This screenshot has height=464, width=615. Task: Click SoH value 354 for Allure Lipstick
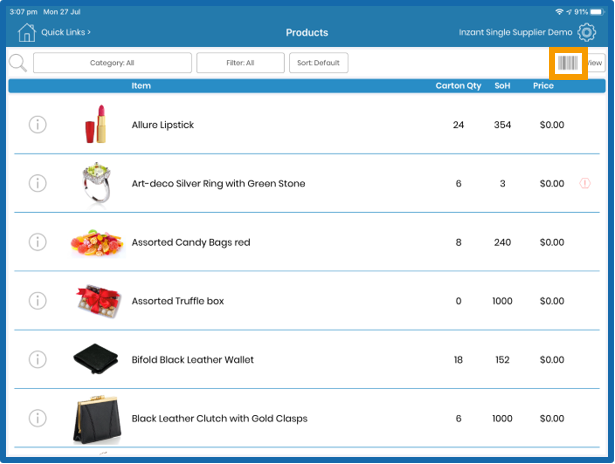coord(502,125)
